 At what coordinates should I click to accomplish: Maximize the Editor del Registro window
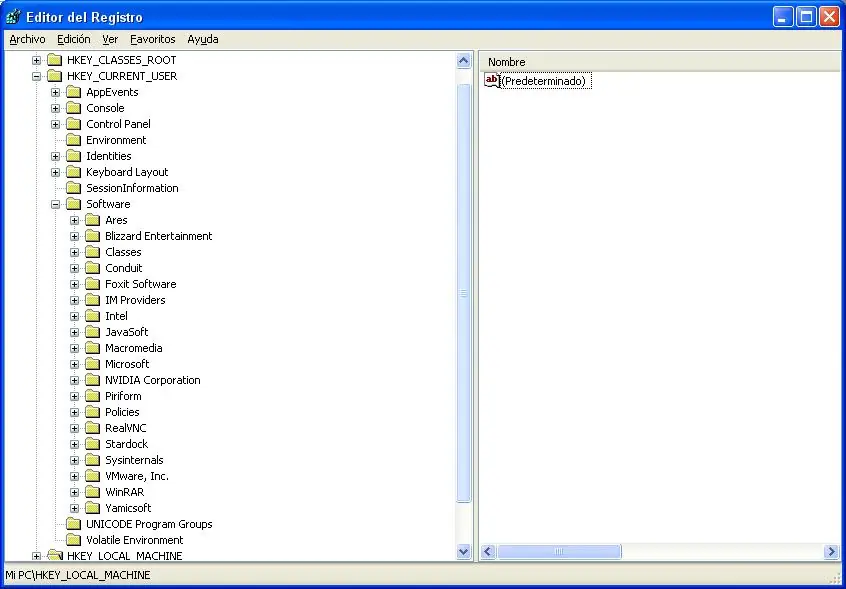pos(807,17)
